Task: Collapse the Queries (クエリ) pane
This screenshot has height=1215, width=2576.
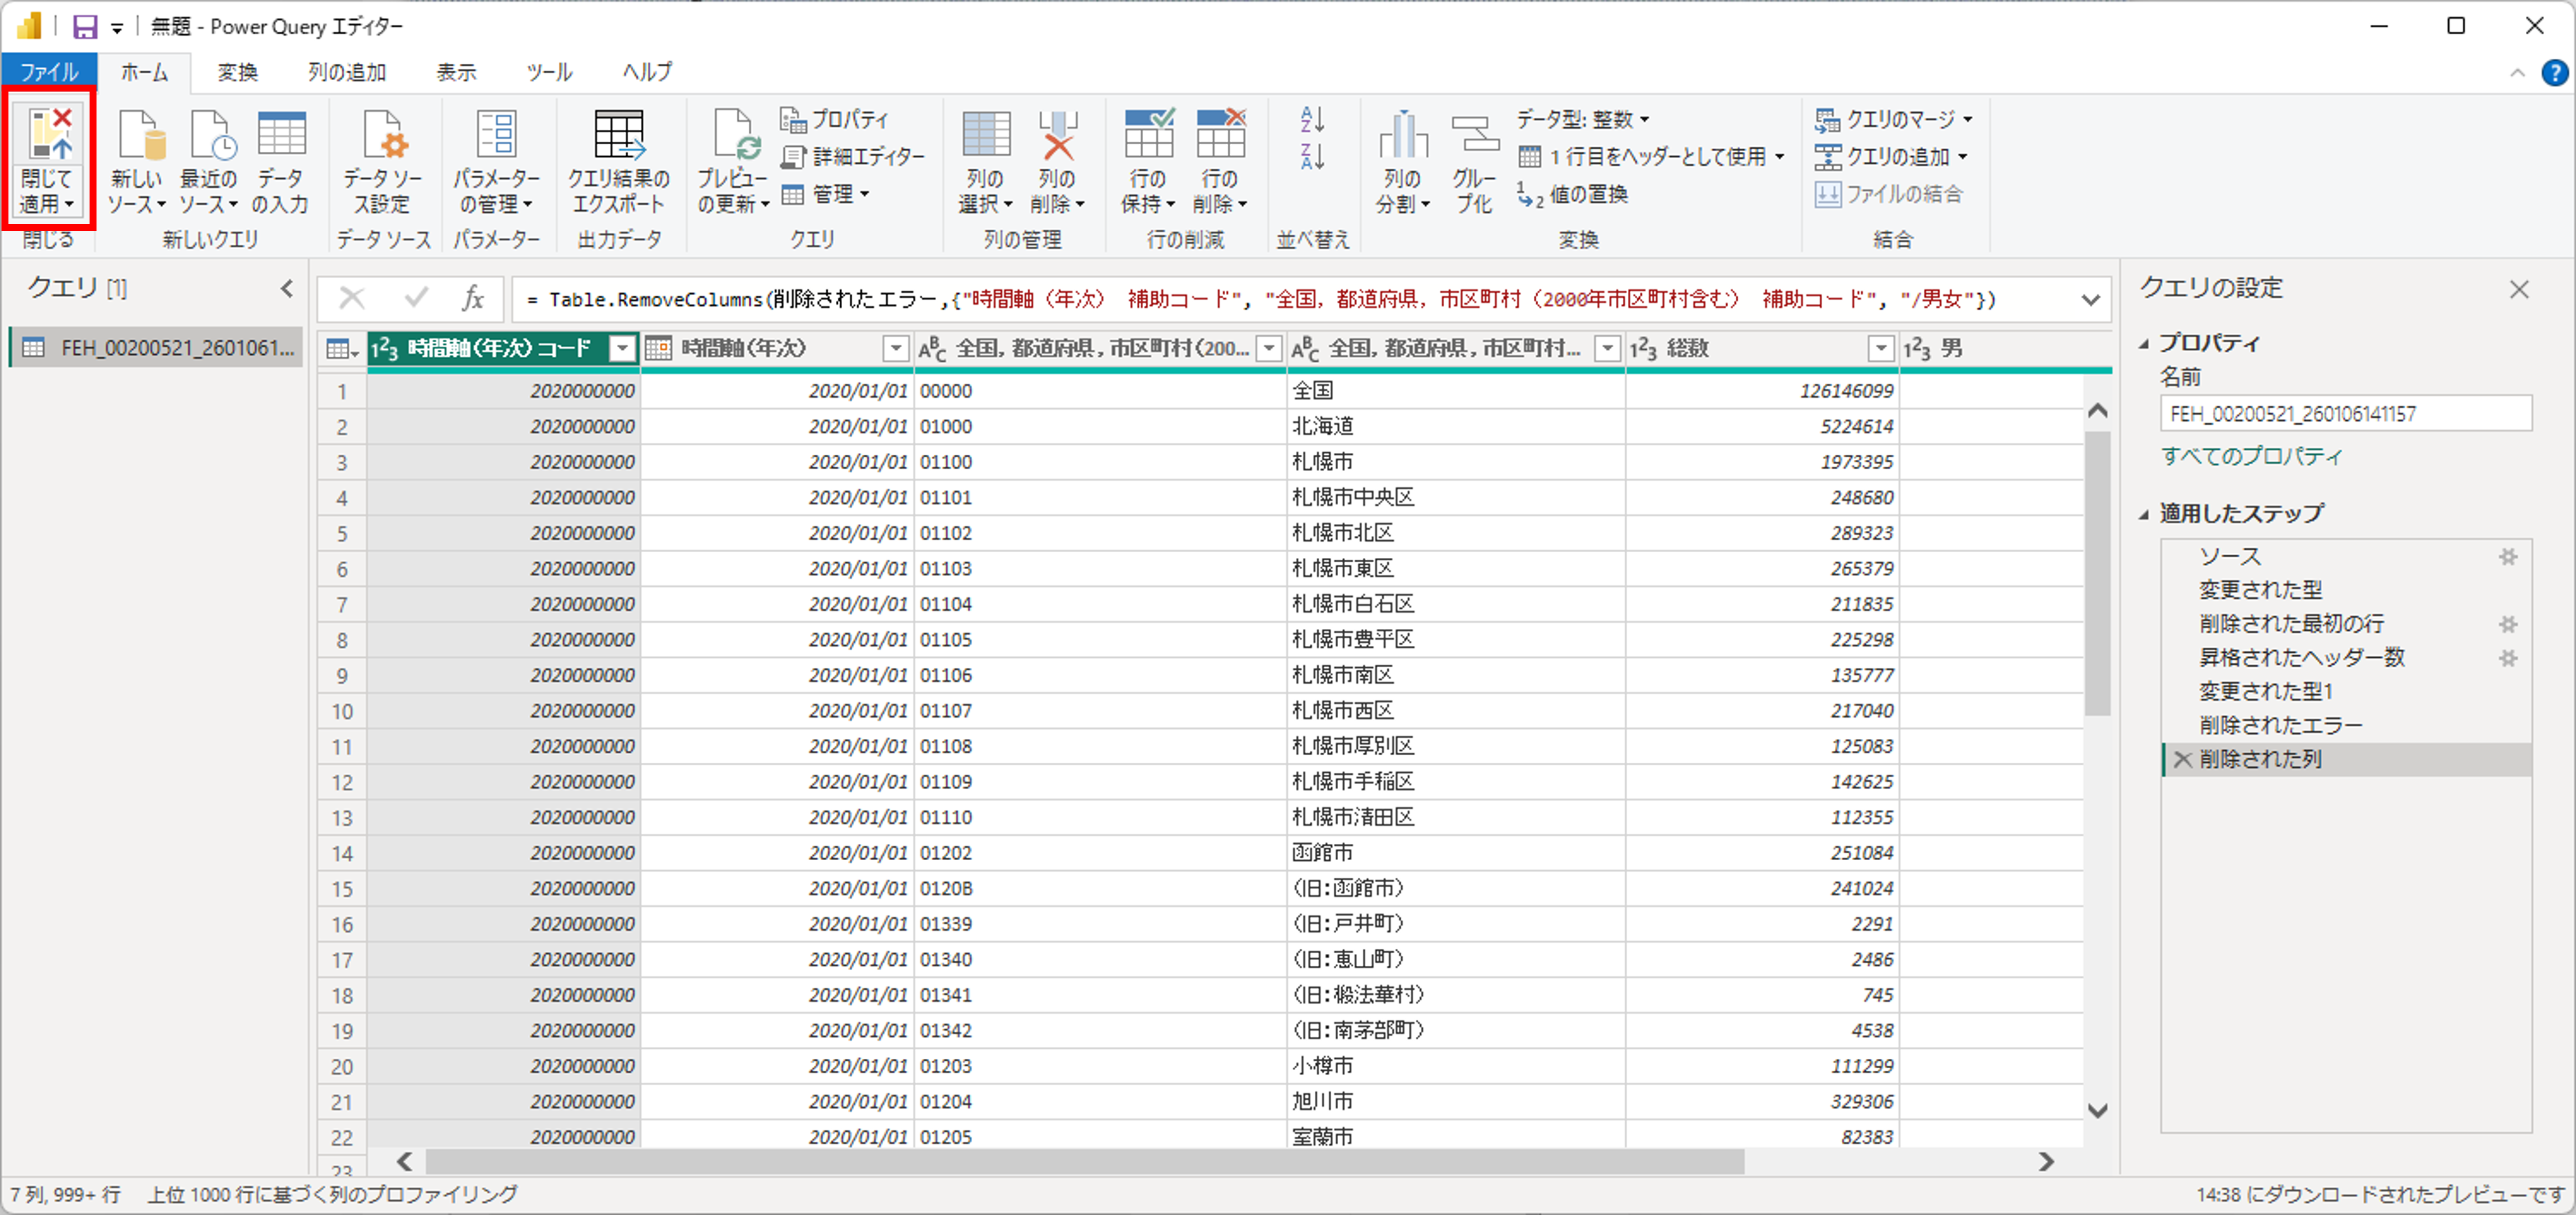Action: pos(287,289)
